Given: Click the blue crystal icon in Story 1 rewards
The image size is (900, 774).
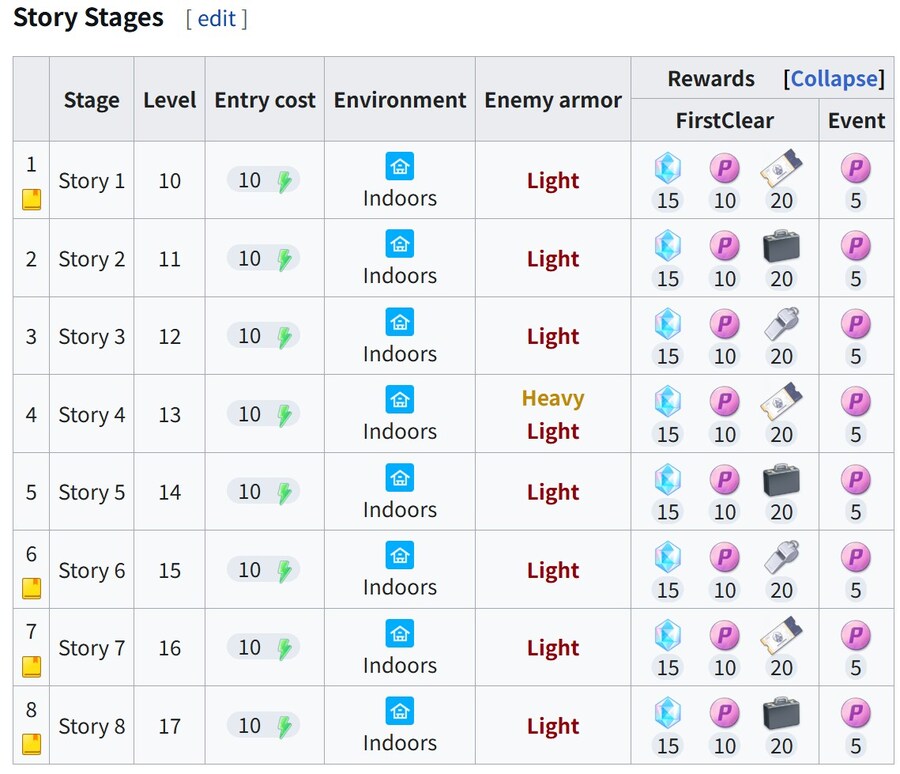Looking at the screenshot, I should 668,168.
